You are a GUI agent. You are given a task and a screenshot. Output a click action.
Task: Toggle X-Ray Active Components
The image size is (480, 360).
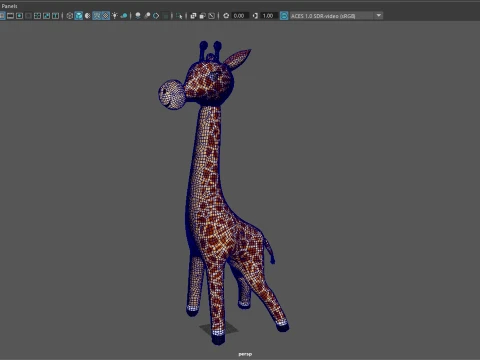coord(202,16)
